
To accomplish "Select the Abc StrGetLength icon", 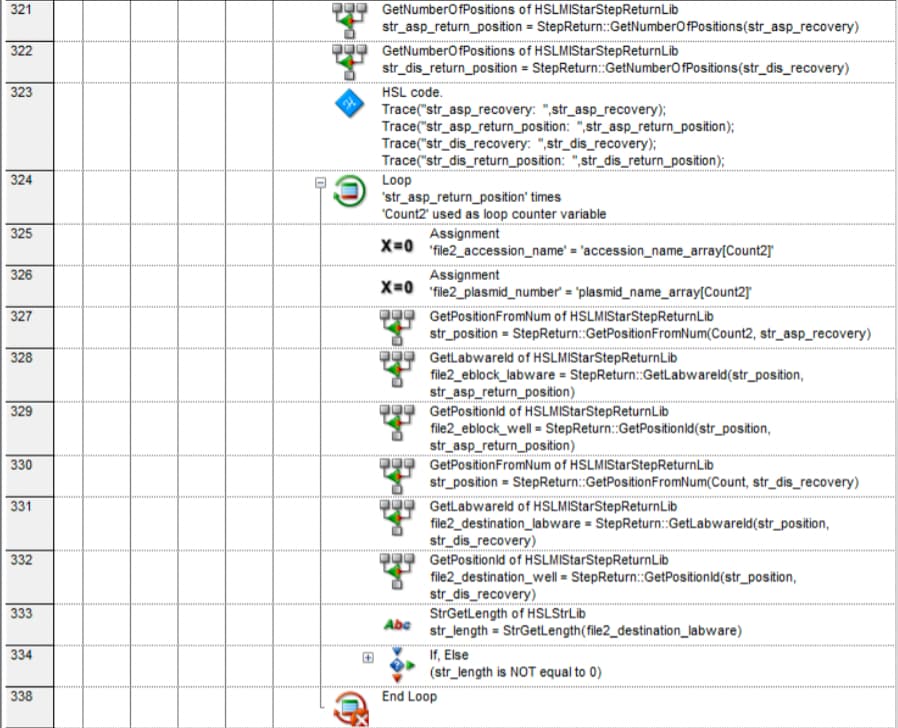I will point(397,624).
